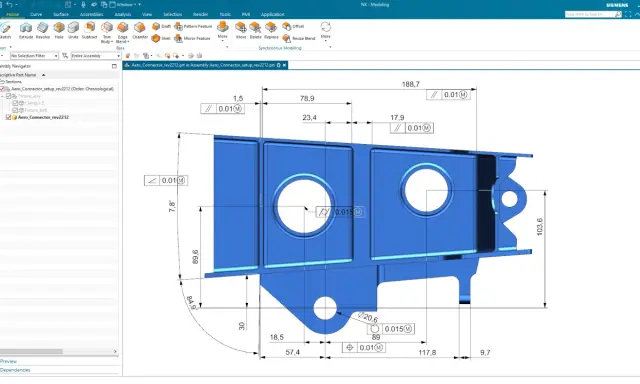
Task: Select the Resize Blend tool
Action: 299,38
